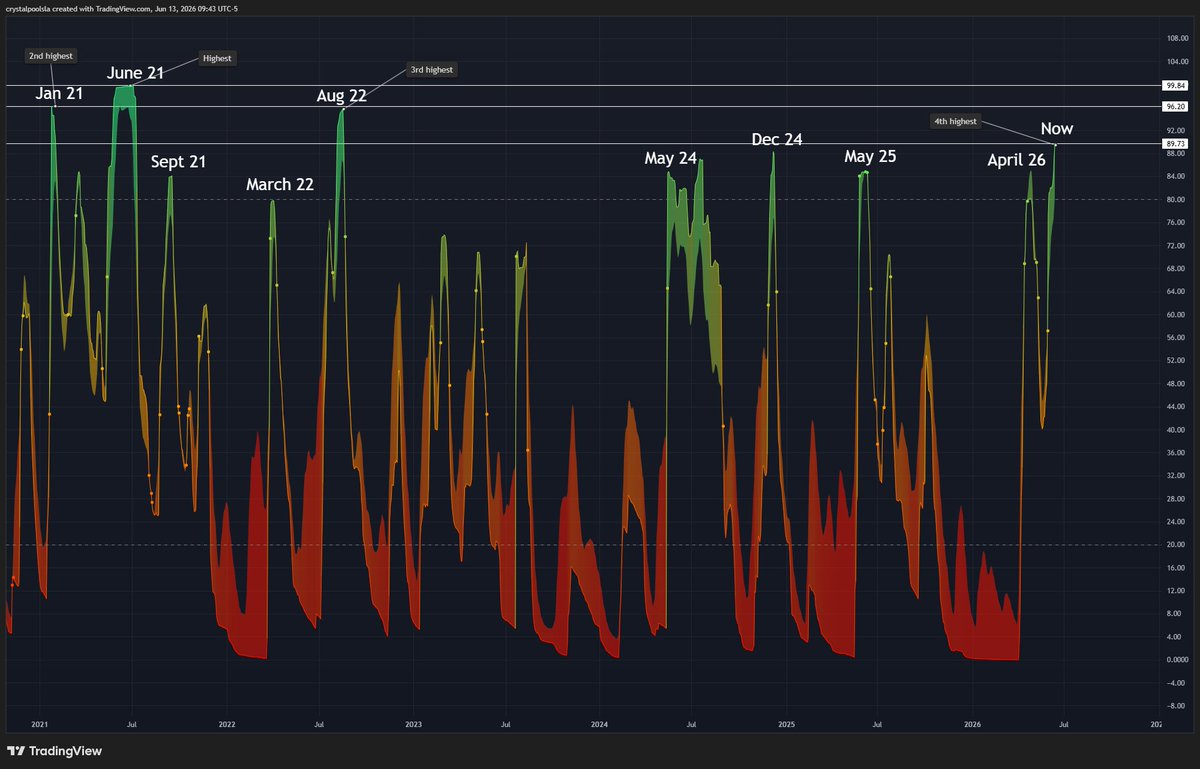Click the 84.00 price axis label
Screen dimensions: 1200x769
click(1176, 176)
